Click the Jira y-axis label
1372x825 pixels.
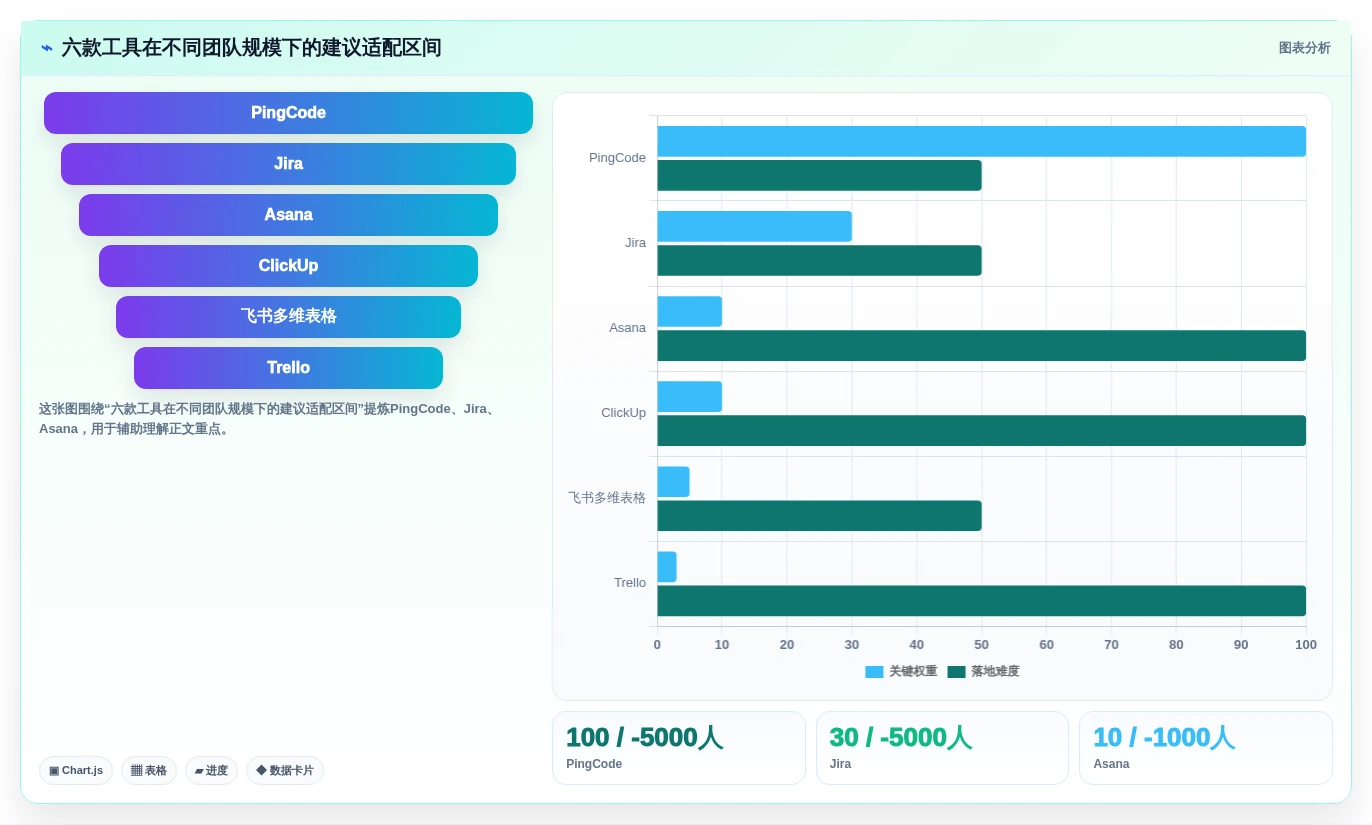coord(635,243)
